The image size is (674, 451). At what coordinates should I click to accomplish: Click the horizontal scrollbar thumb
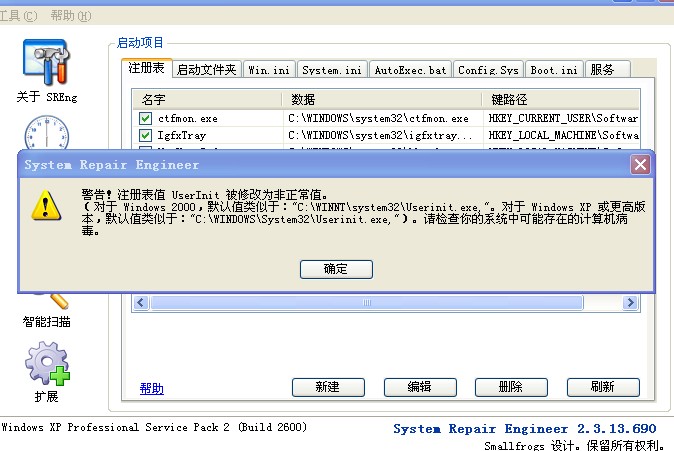click(367, 303)
